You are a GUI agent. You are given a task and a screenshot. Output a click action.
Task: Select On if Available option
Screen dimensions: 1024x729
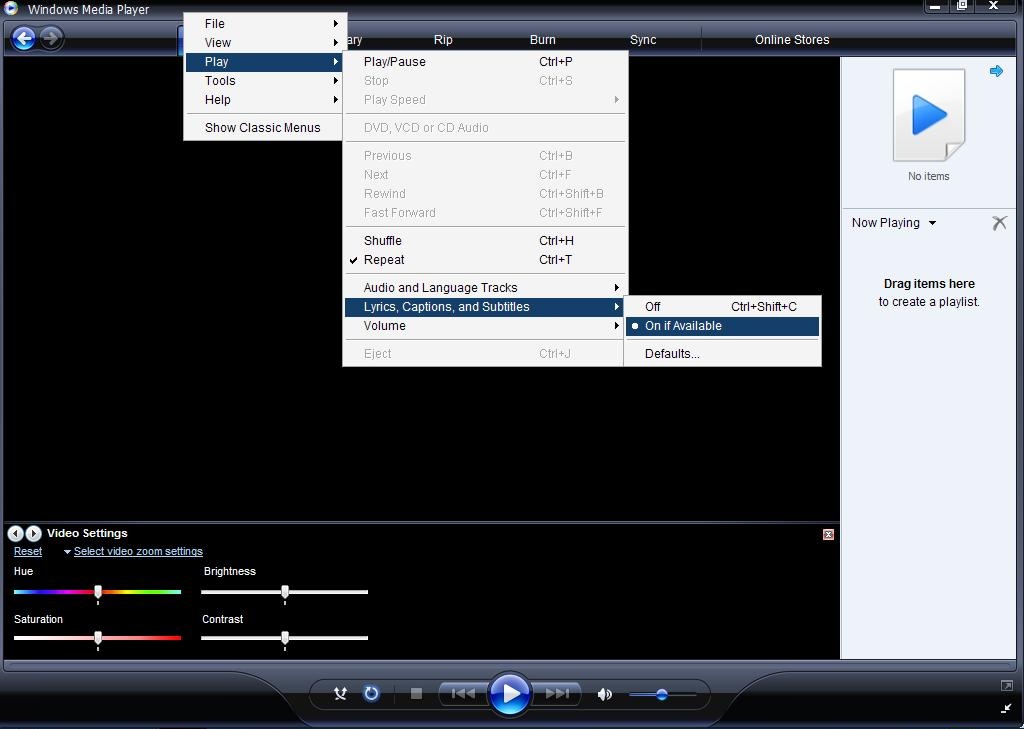pos(722,326)
